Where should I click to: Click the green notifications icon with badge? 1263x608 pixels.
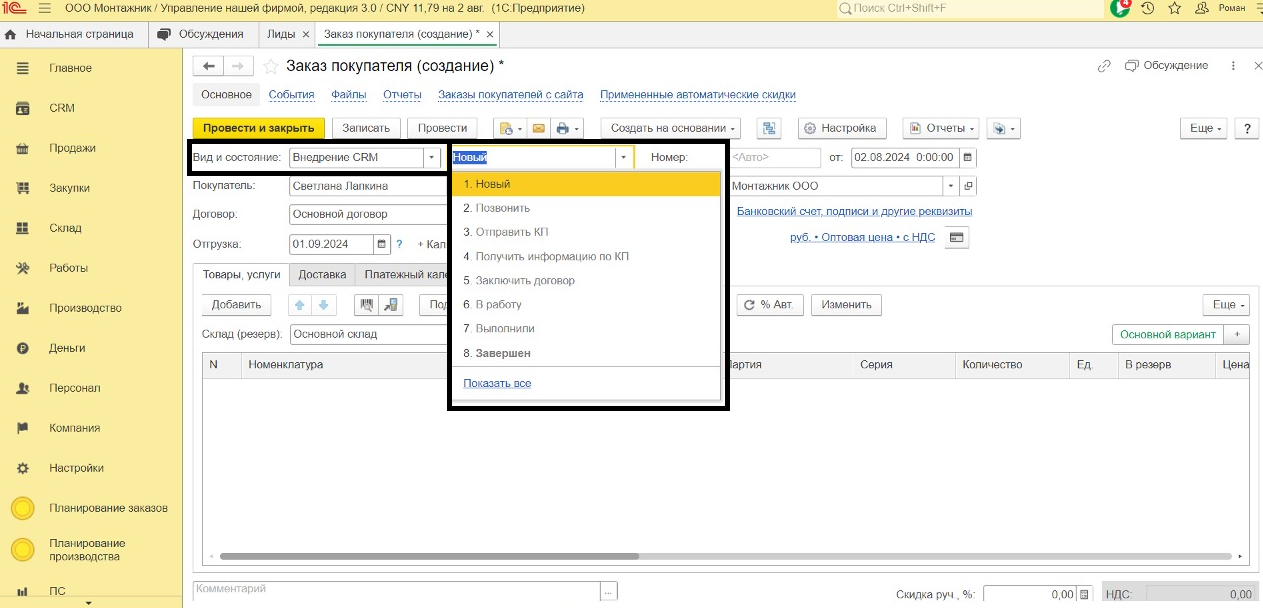point(1121,8)
